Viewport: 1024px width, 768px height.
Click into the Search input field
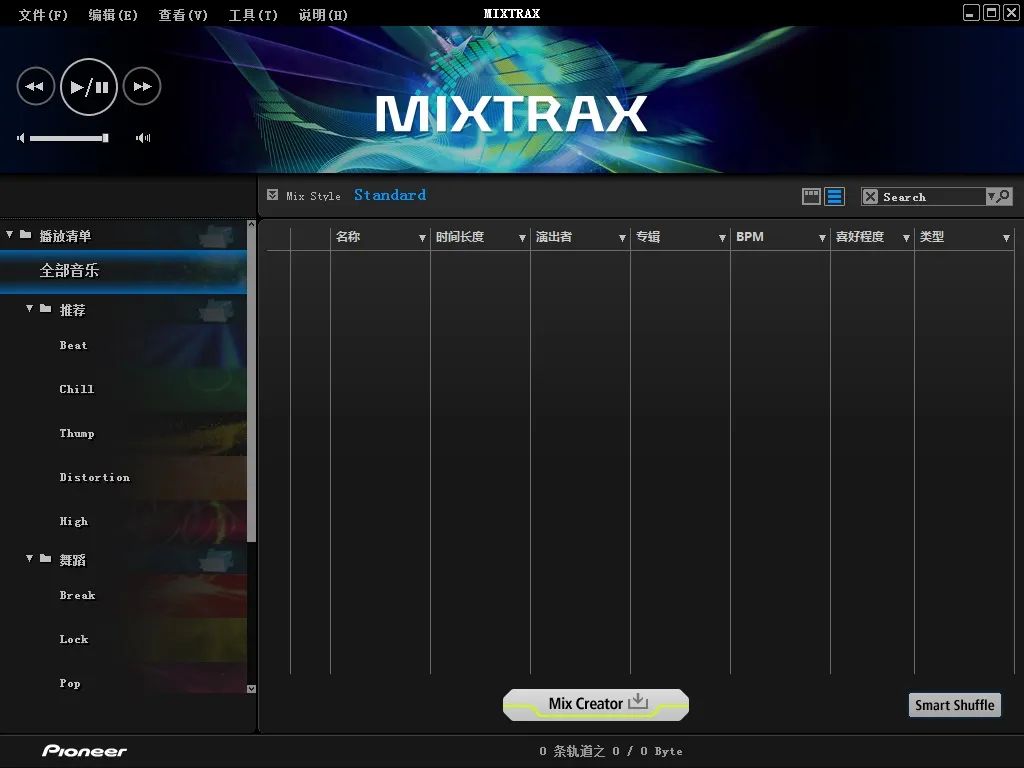click(932, 197)
